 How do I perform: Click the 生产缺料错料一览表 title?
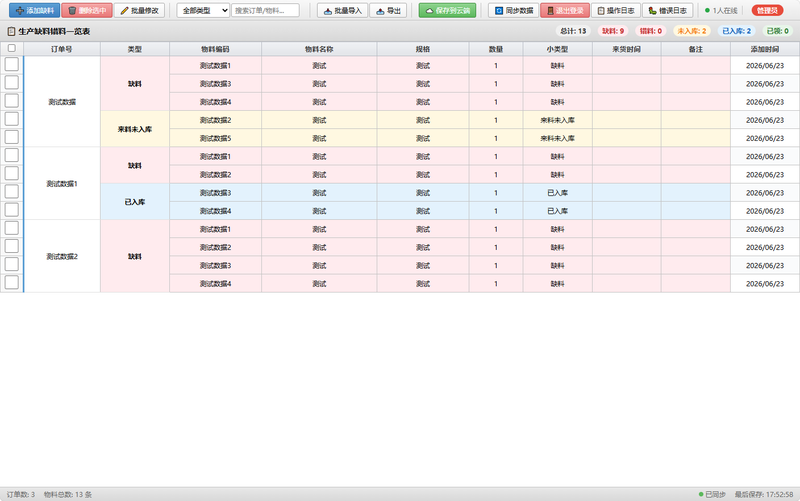tap(54, 32)
